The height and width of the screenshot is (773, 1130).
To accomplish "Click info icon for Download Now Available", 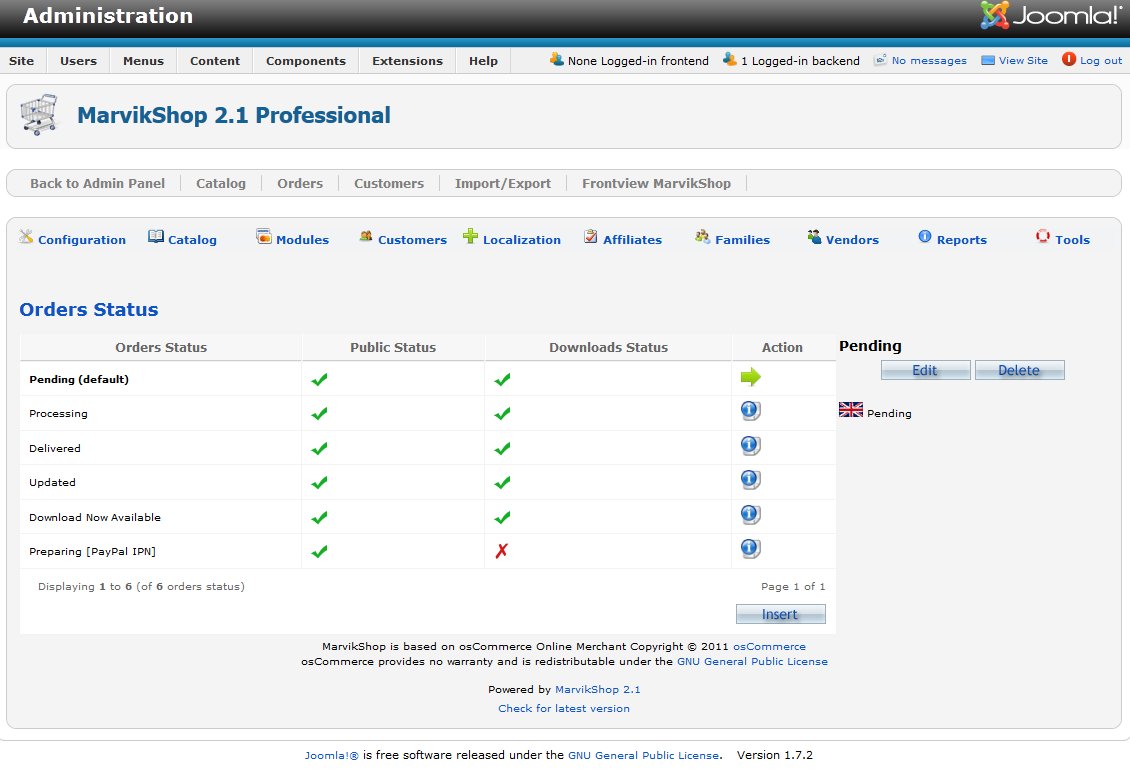I will pos(750,514).
